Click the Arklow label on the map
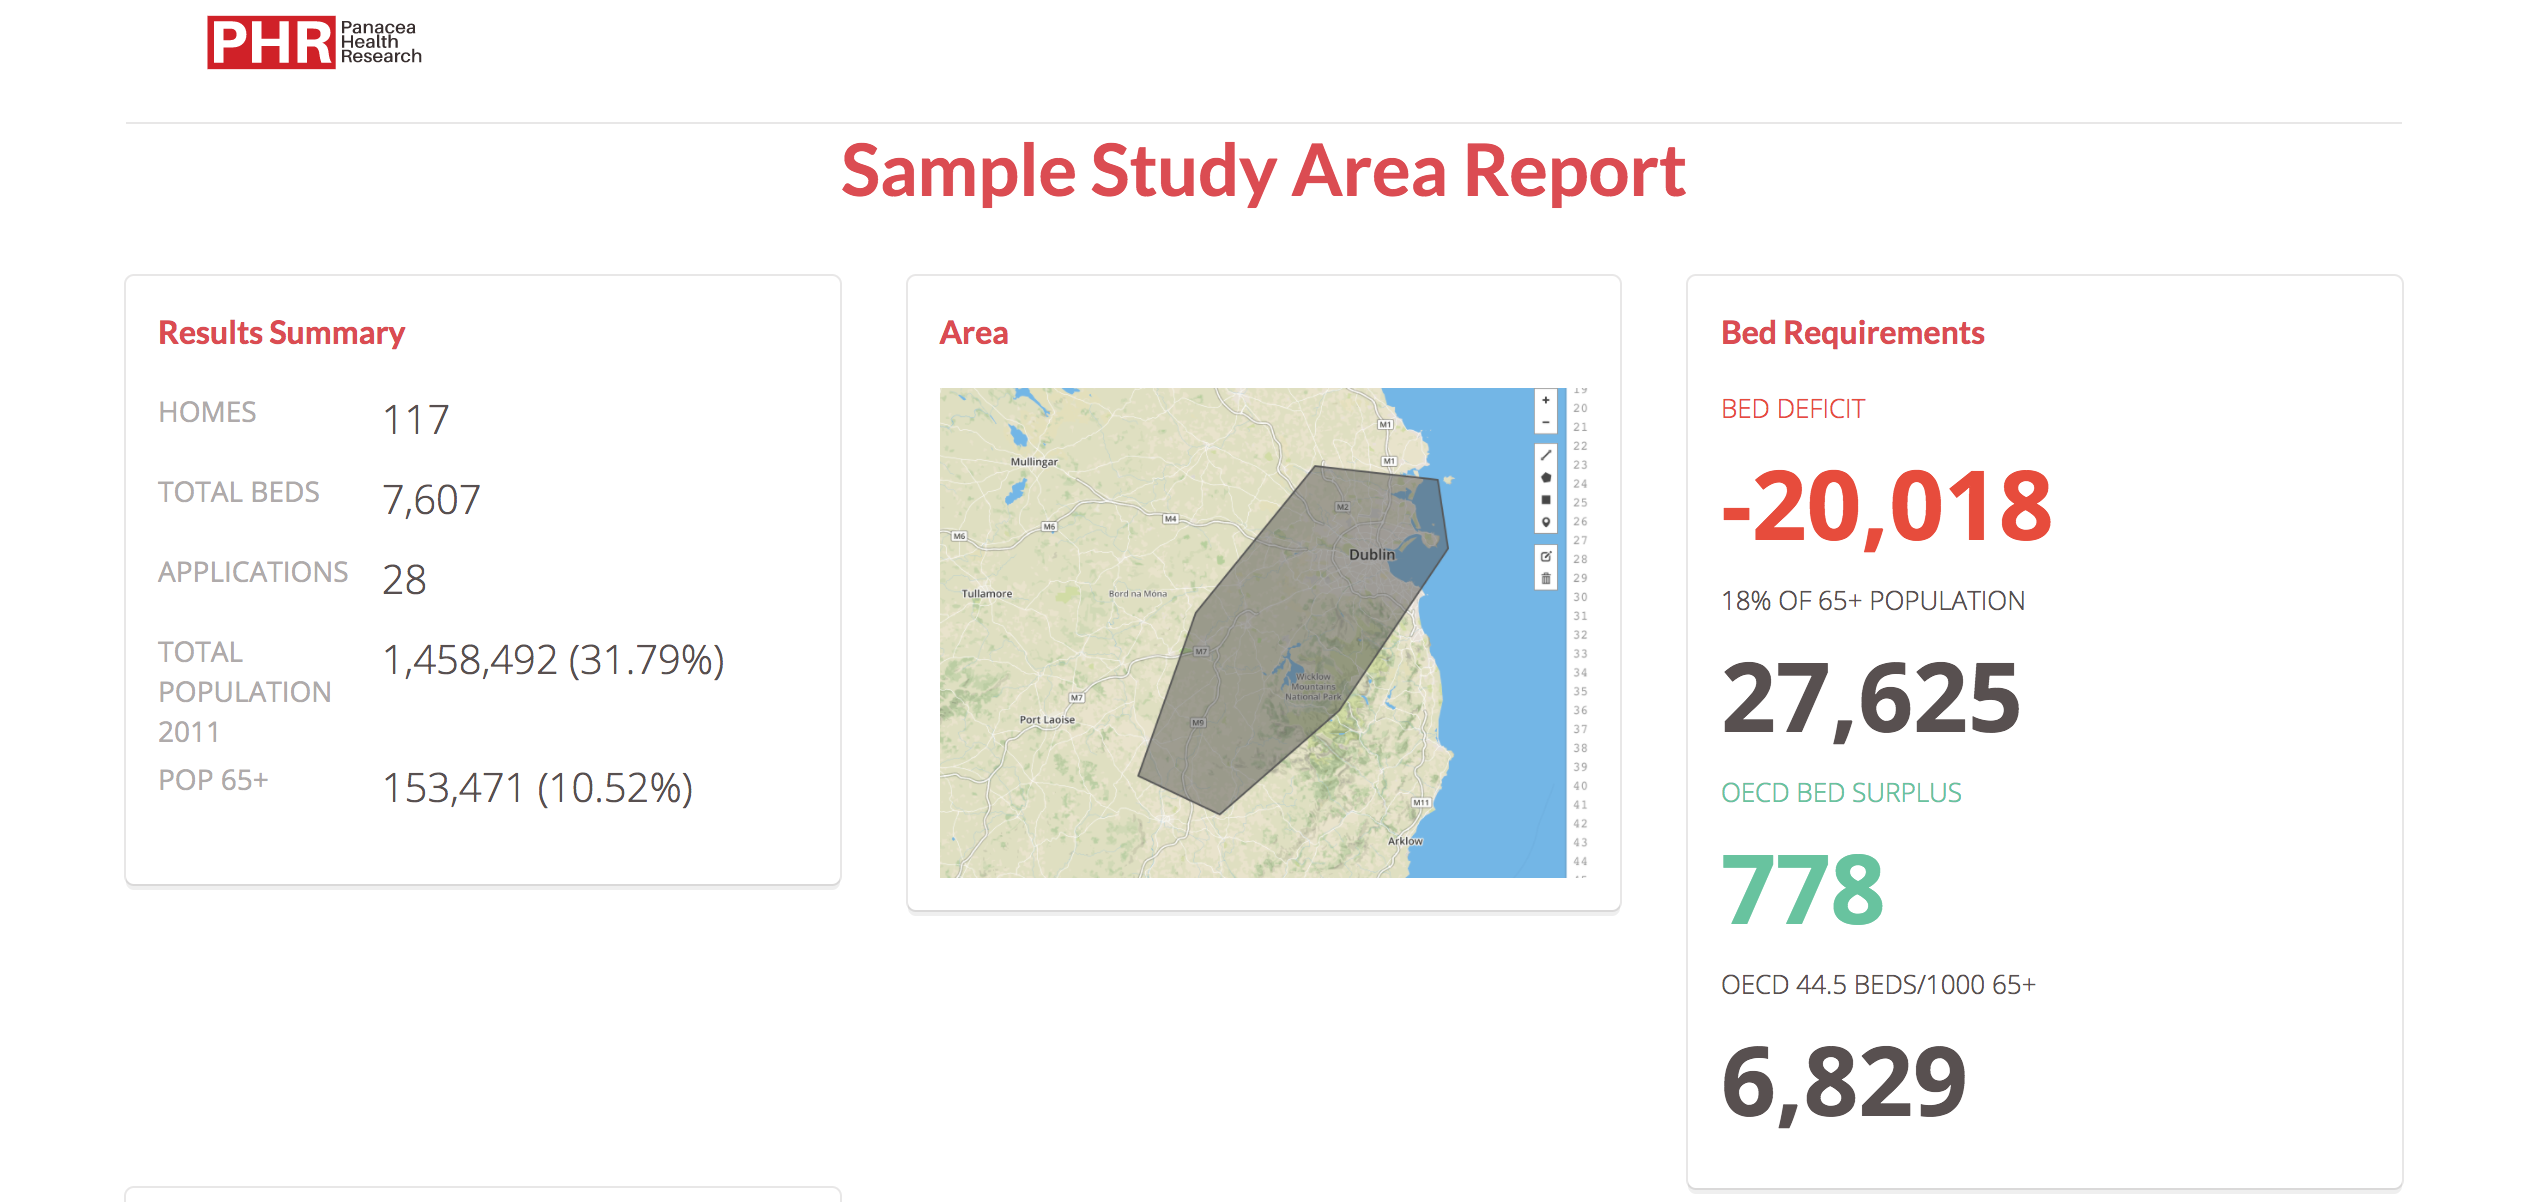Screen dimensions: 2522x1202 click(x=1404, y=841)
